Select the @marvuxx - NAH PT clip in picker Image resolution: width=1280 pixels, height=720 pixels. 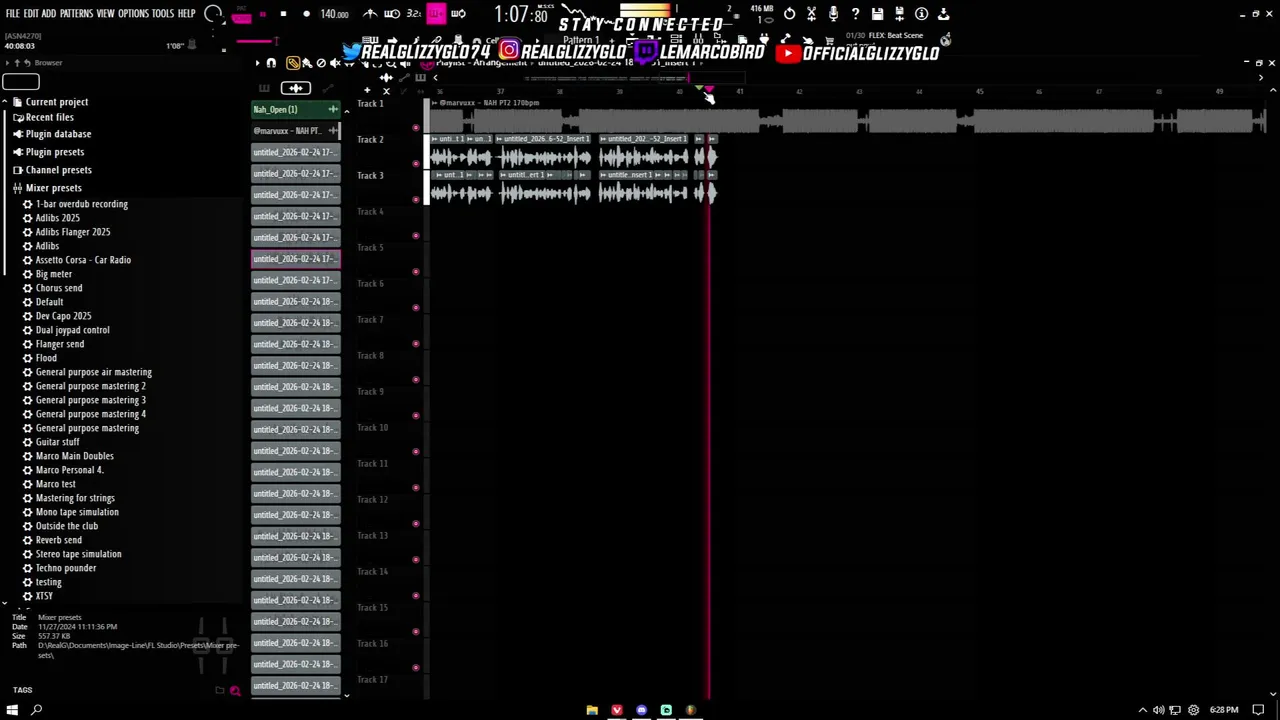click(x=295, y=131)
